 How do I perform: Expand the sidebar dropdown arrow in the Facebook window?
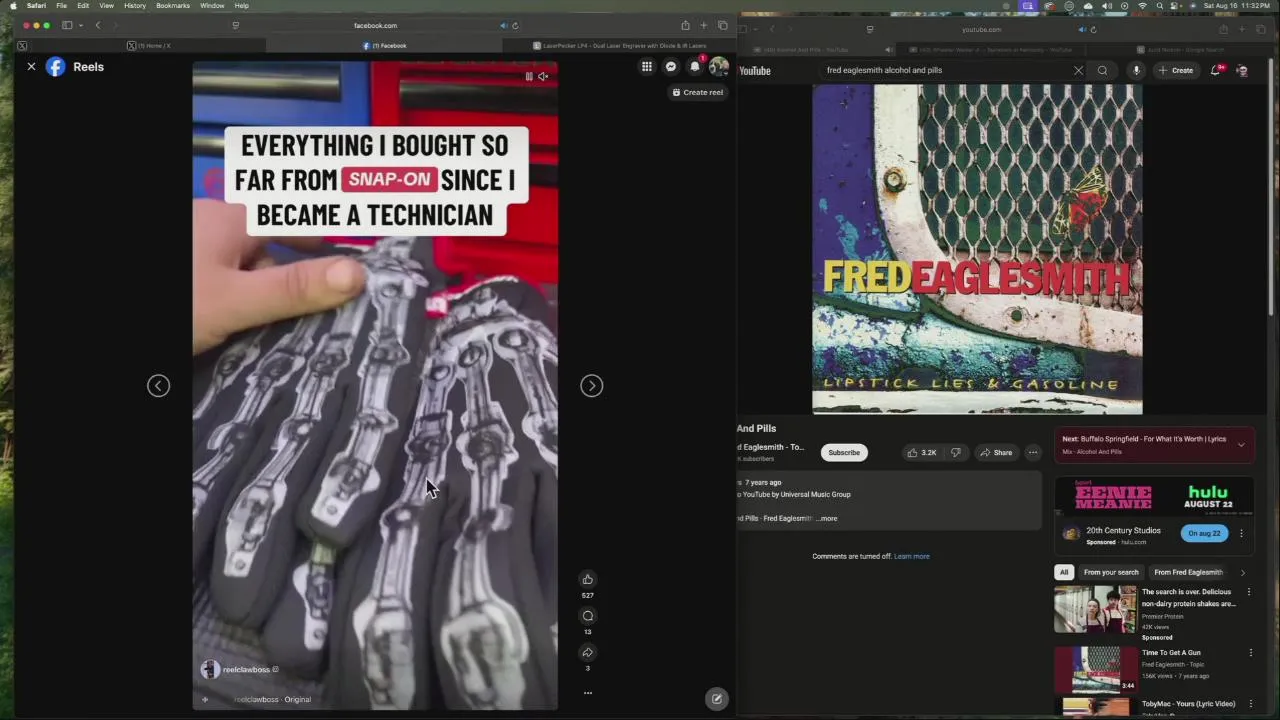79,25
